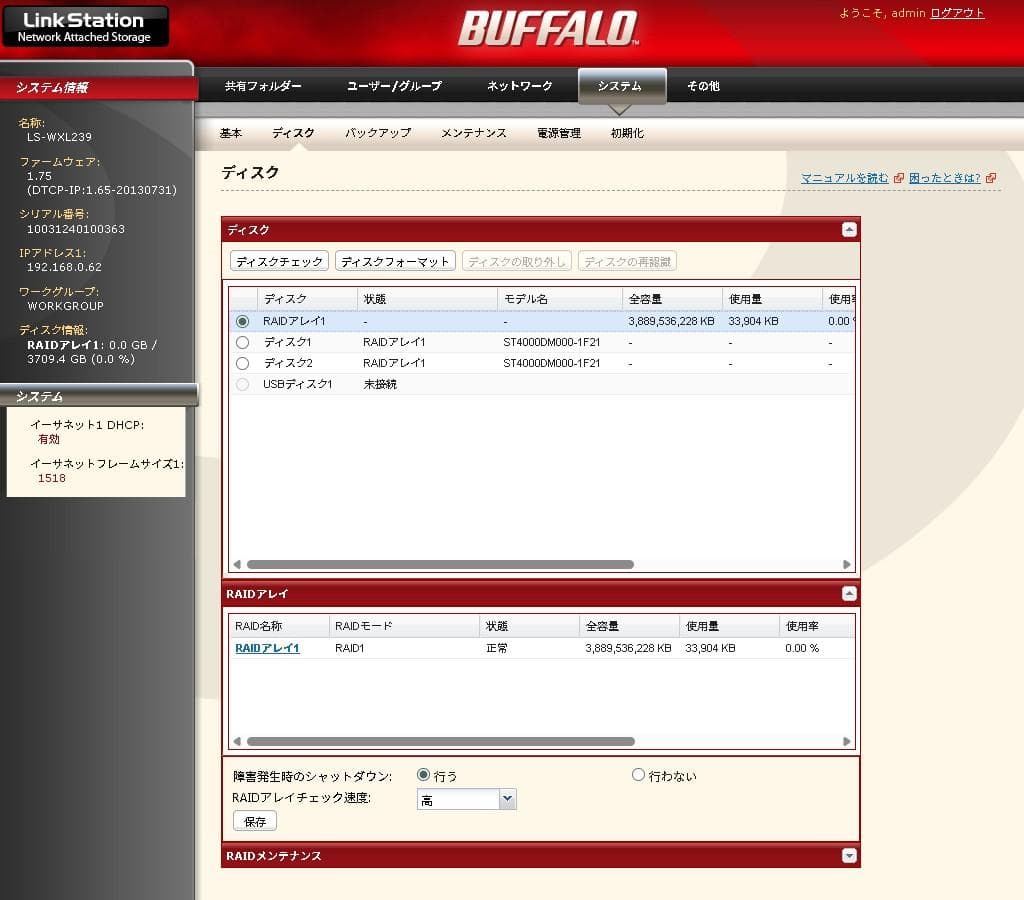Choose 行わない for shutdown on failure

638,775
